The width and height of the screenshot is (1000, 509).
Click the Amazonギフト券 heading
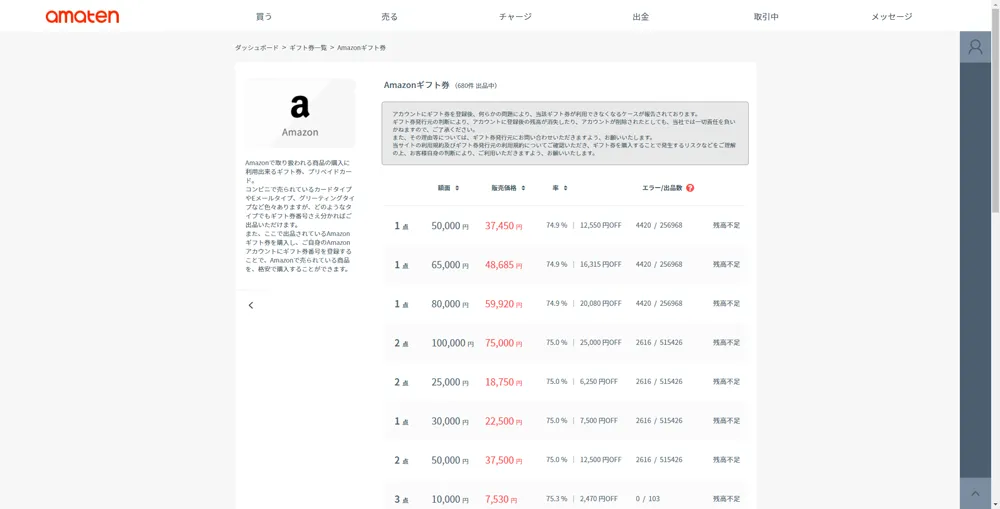[x=416, y=85]
